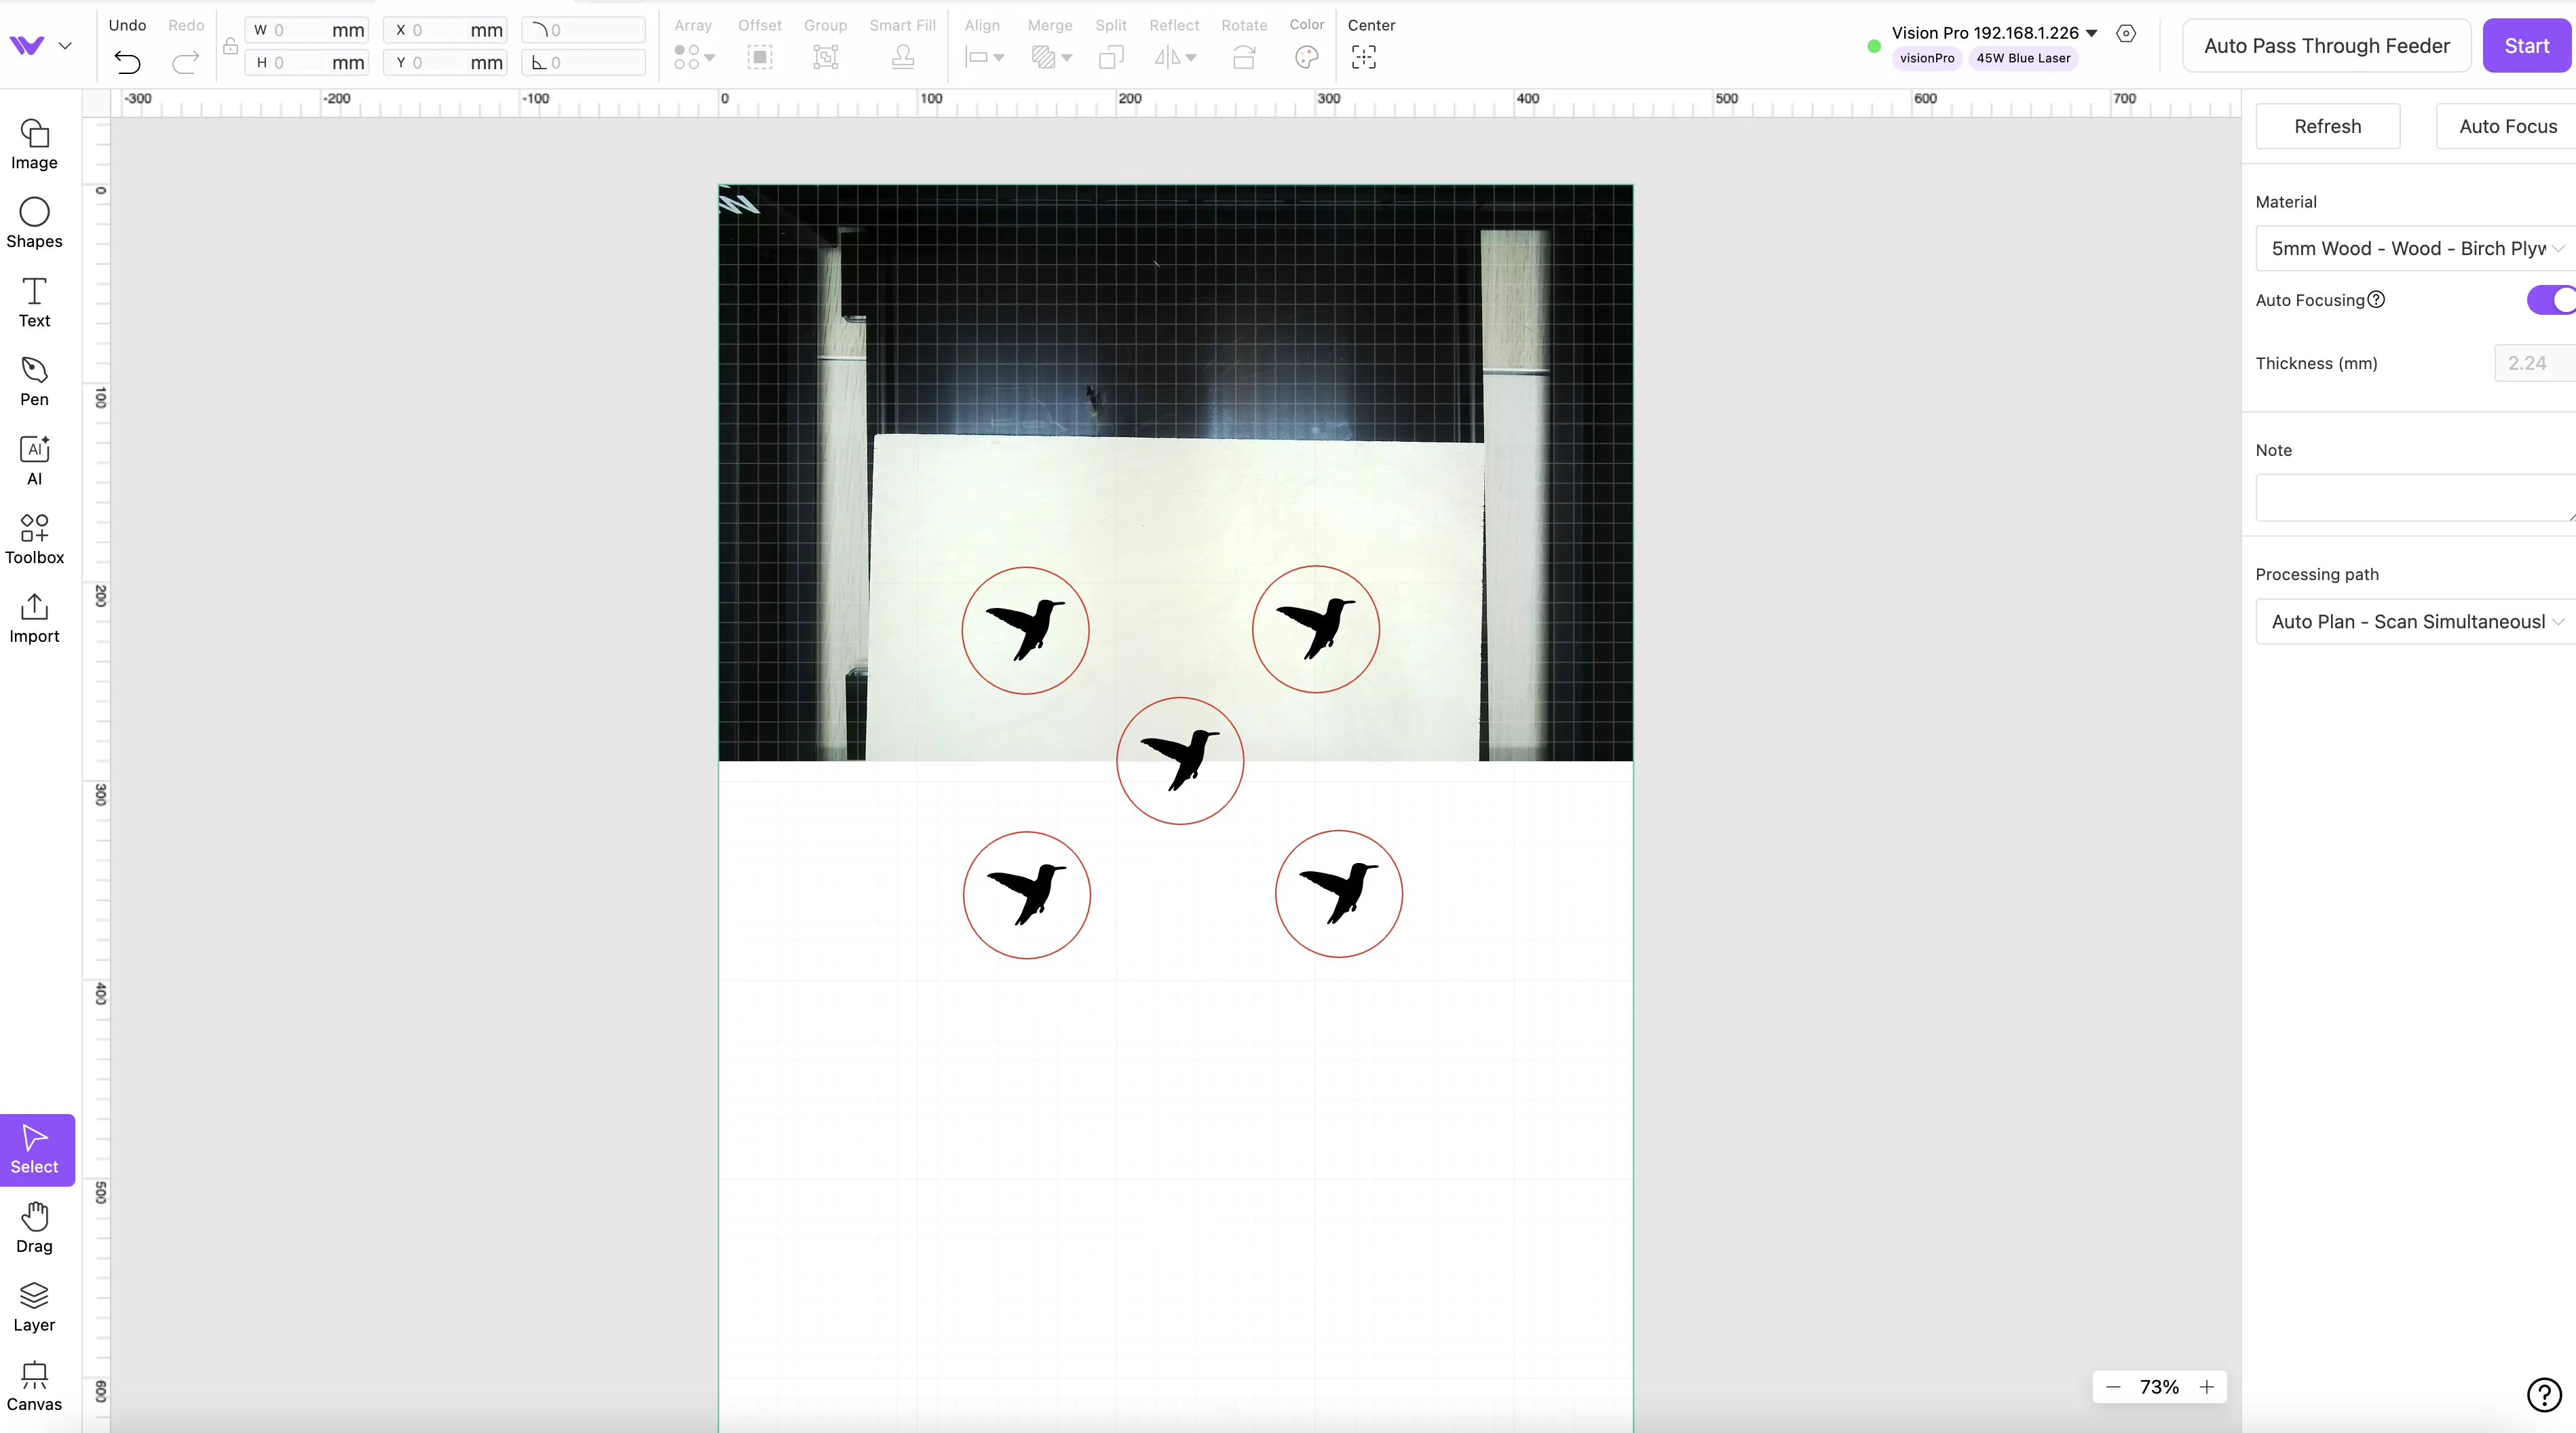Open the Layer panel
This screenshot has width=2576, height=1433.
coord(34,1307)
